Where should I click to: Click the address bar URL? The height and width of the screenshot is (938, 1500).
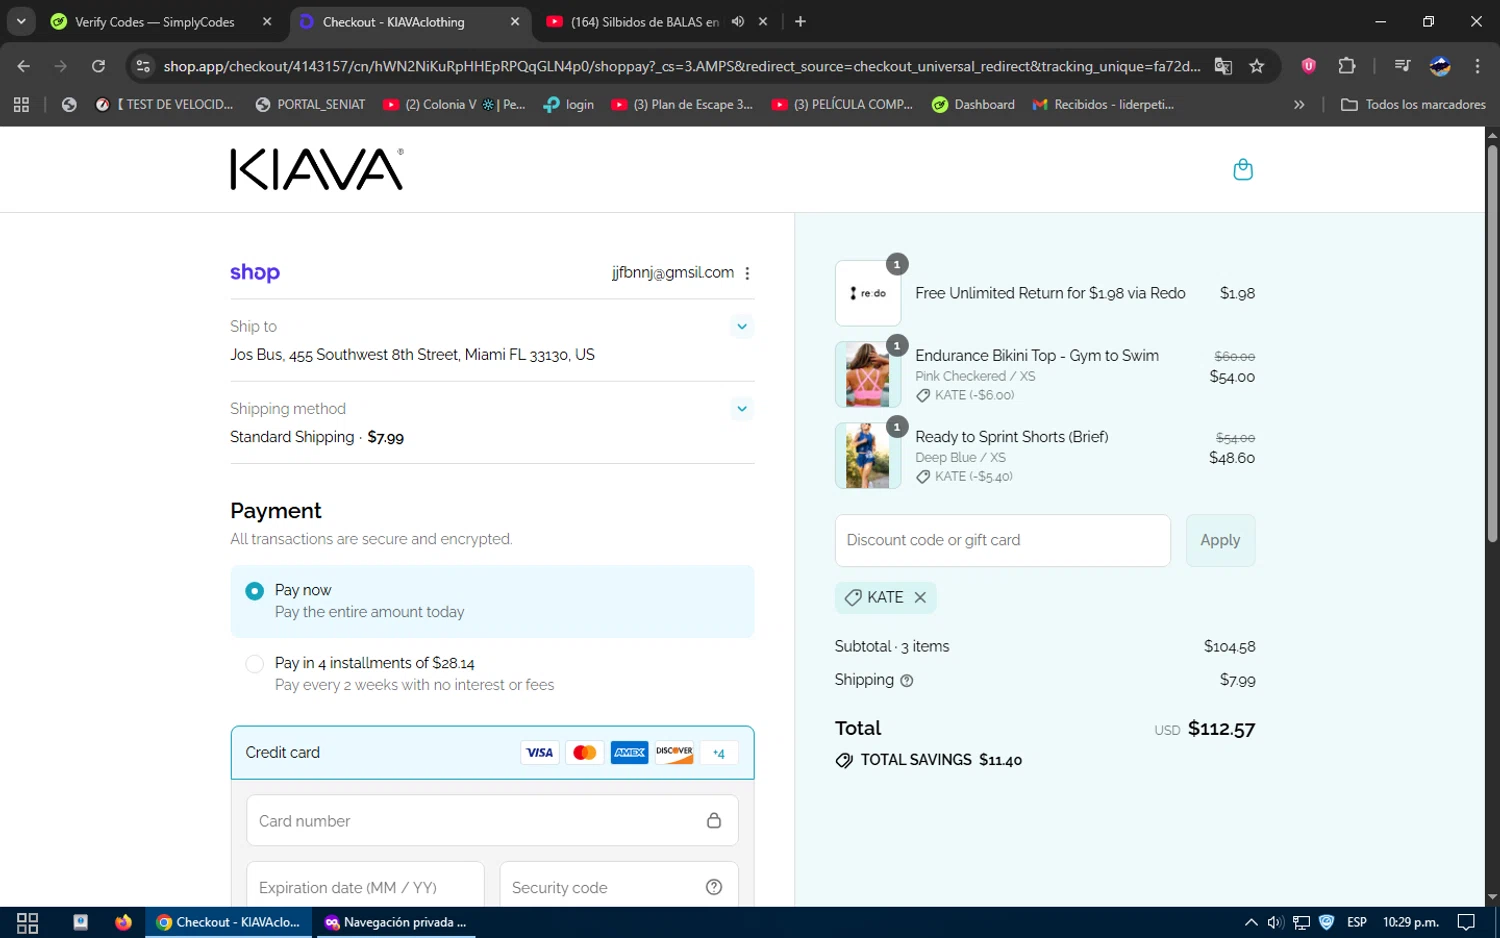[682, 66]
